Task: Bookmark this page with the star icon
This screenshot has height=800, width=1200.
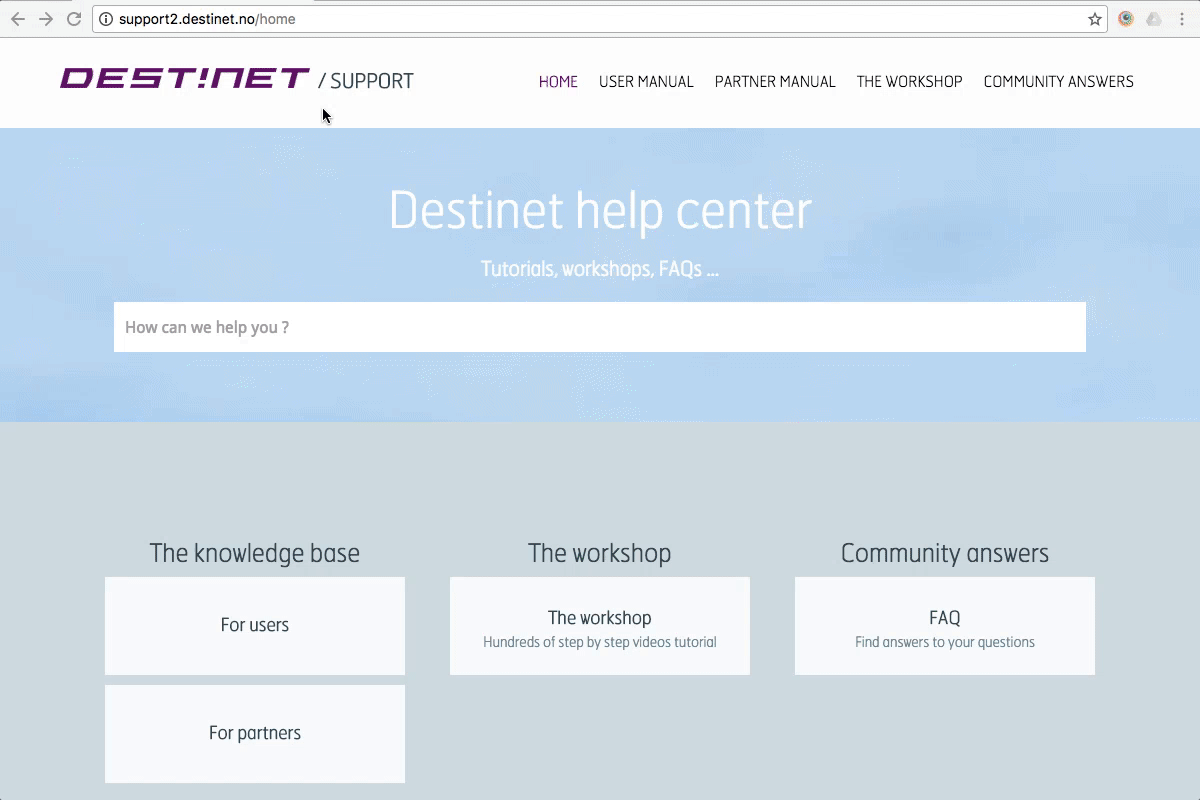Action: click(x=1094, y=19)
